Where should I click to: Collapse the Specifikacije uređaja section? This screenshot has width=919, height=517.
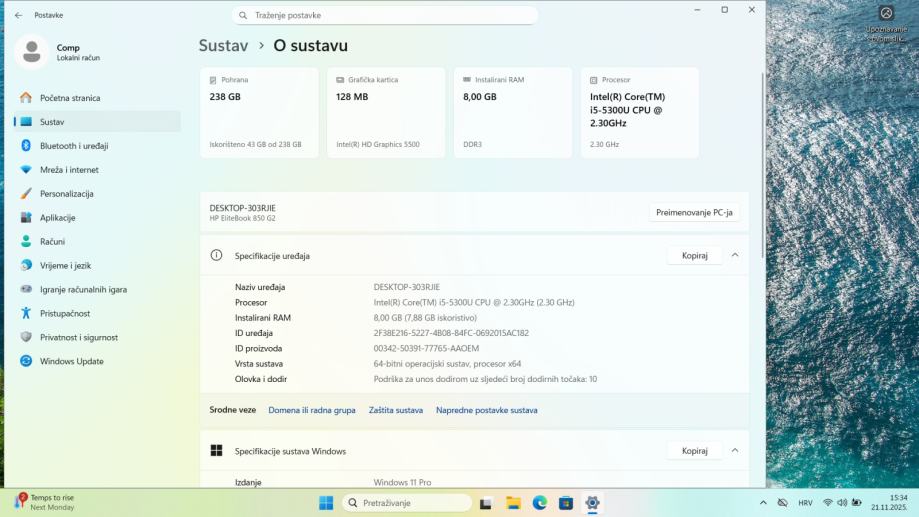(x=735, y=256)
